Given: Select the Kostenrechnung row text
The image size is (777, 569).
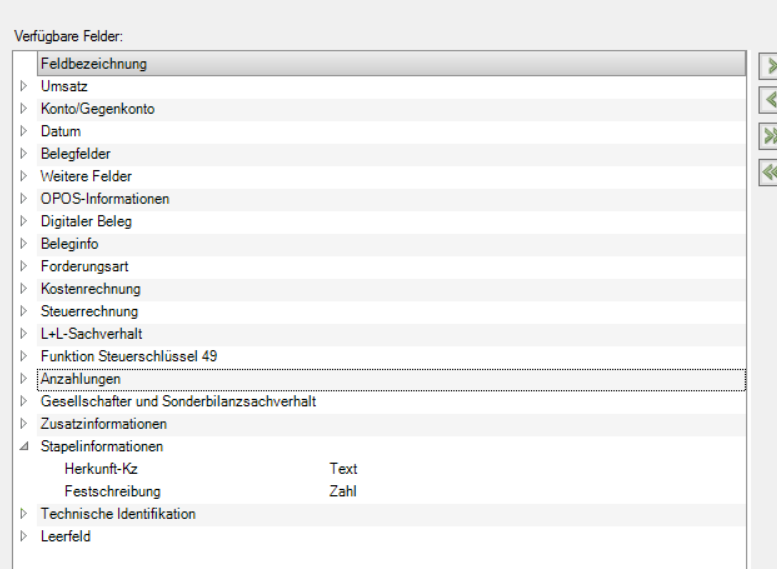Looking at the screenshot, I should [91, 288].
